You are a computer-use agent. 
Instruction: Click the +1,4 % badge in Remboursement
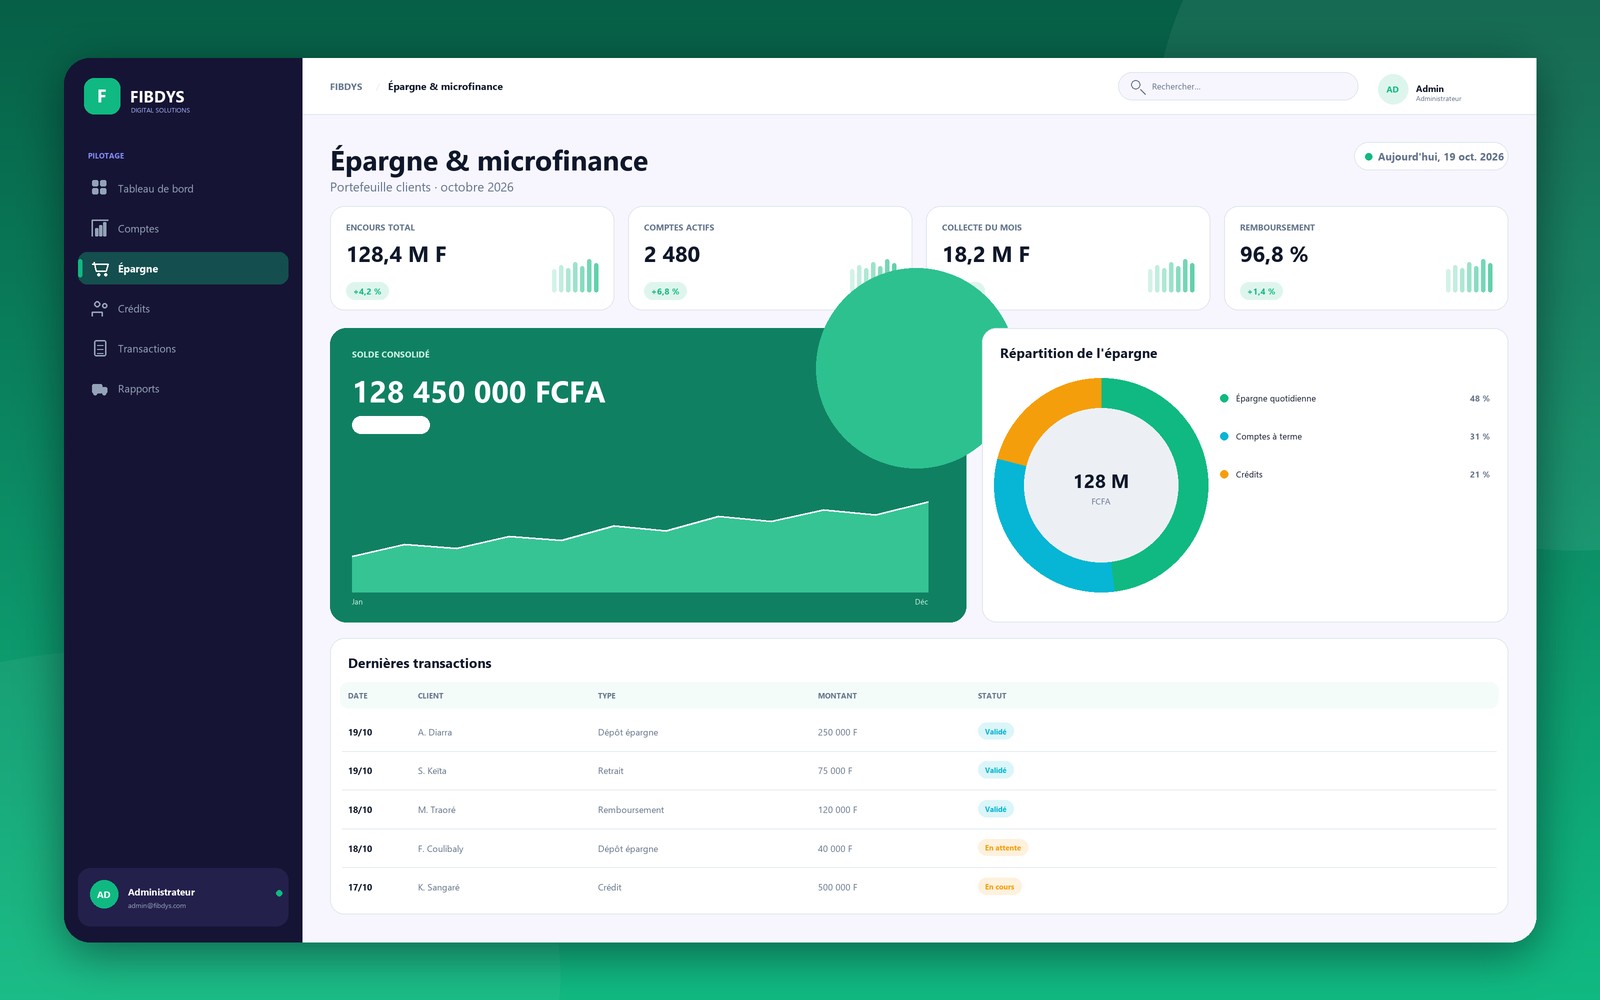click(x=1261, y=291)
